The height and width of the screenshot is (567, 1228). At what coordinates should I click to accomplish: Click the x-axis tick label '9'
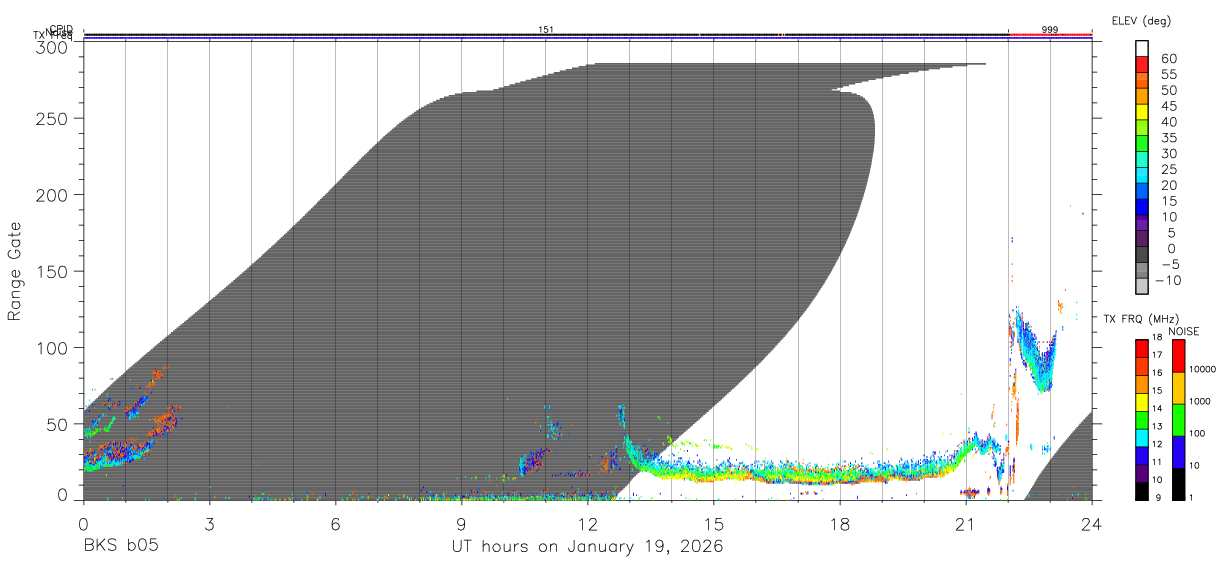461,523
